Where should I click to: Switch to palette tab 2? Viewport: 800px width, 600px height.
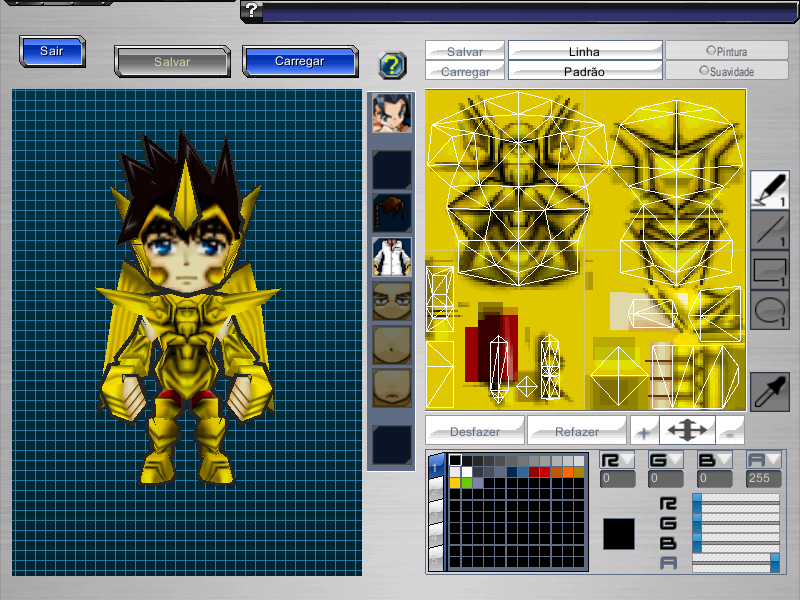436,490
